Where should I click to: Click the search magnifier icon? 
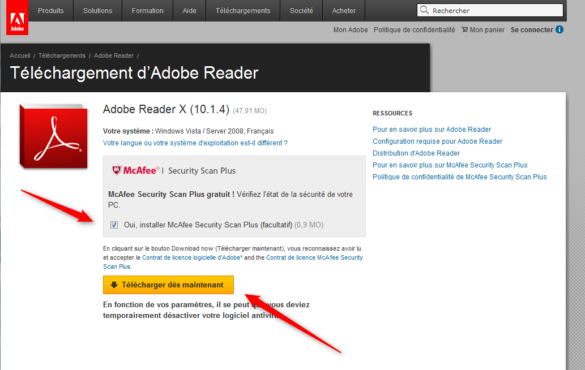click(x=424, y=10)
